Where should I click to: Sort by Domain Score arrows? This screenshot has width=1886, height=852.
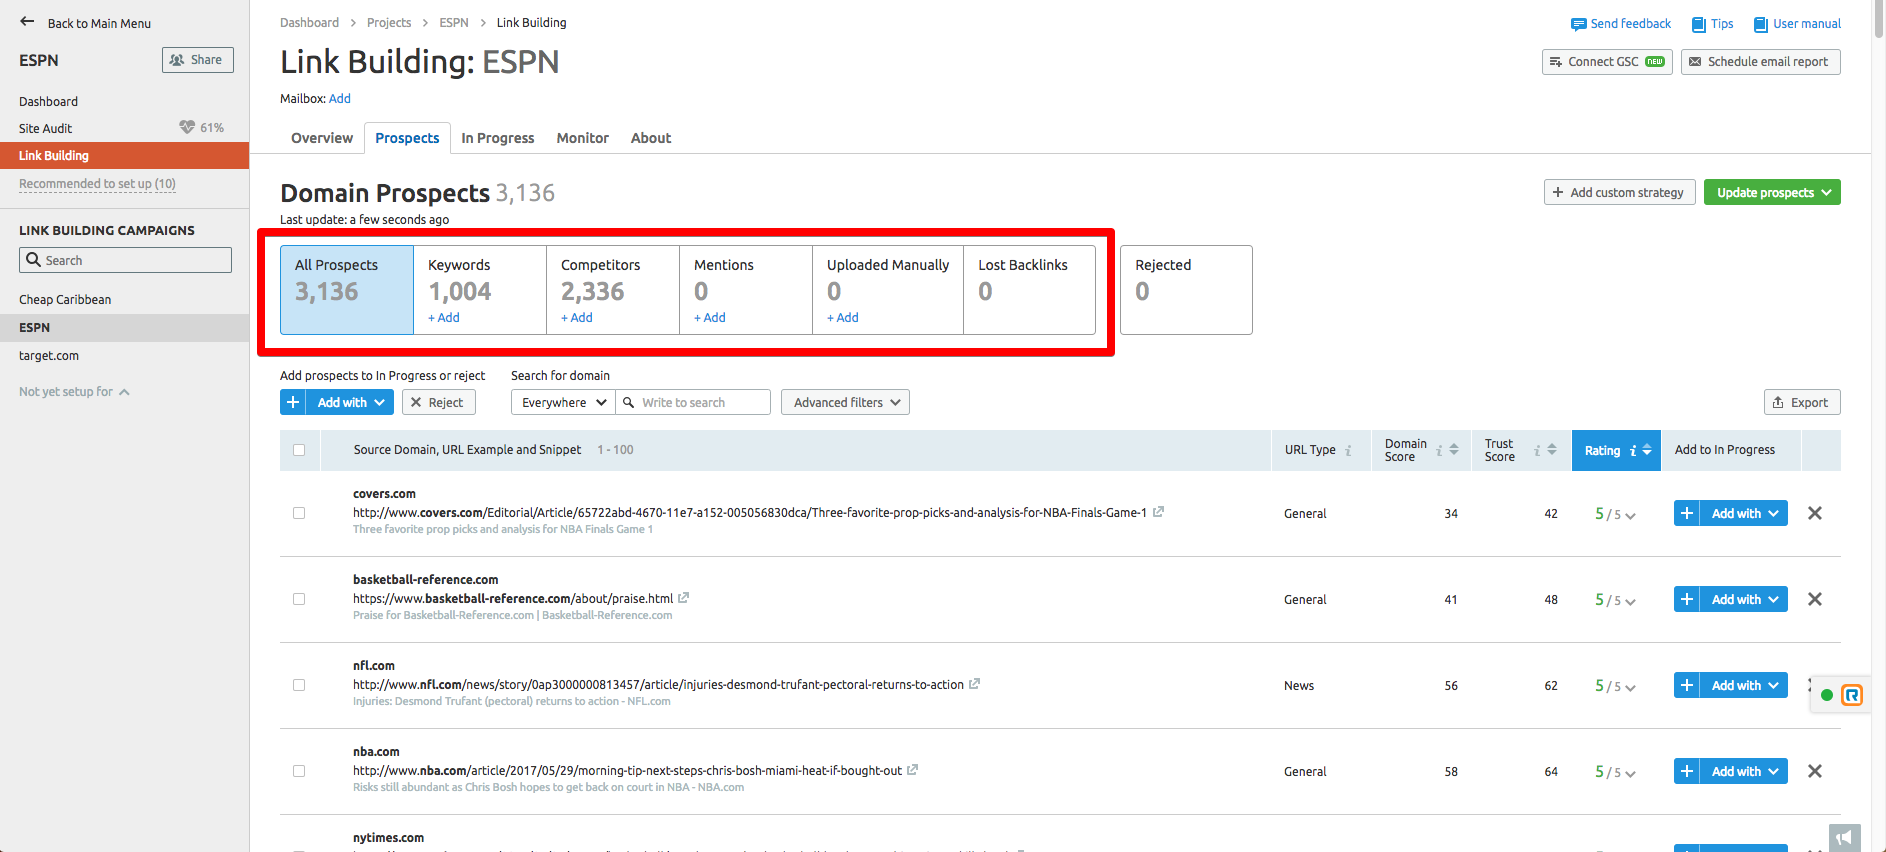click(x=1454, y=450)
